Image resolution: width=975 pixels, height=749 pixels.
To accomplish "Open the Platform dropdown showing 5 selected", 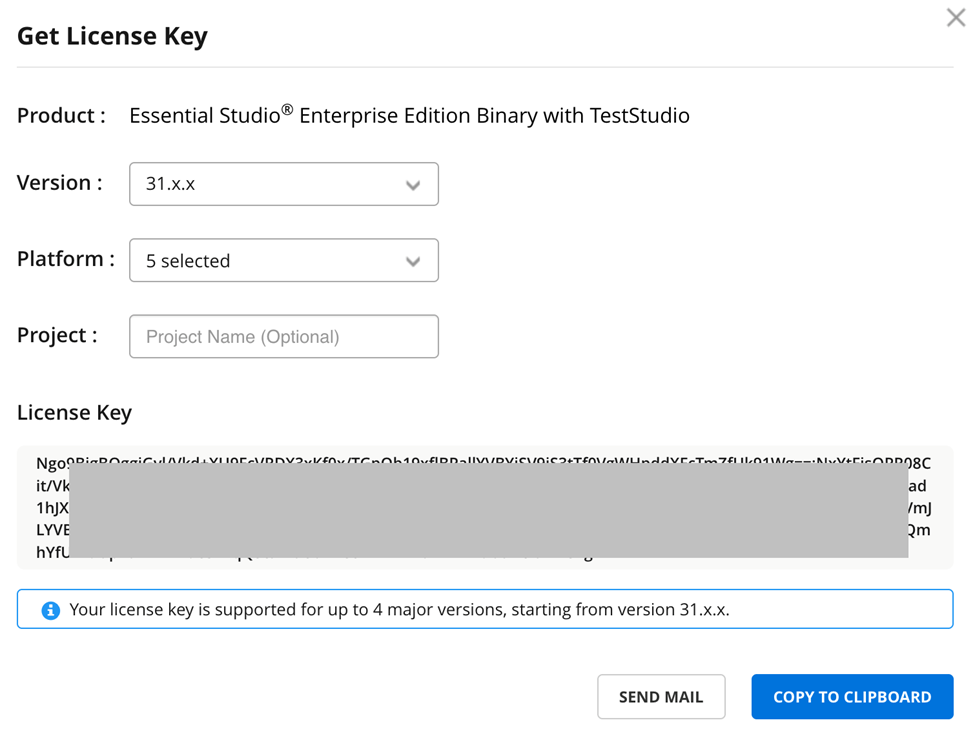I will [283, 260].
